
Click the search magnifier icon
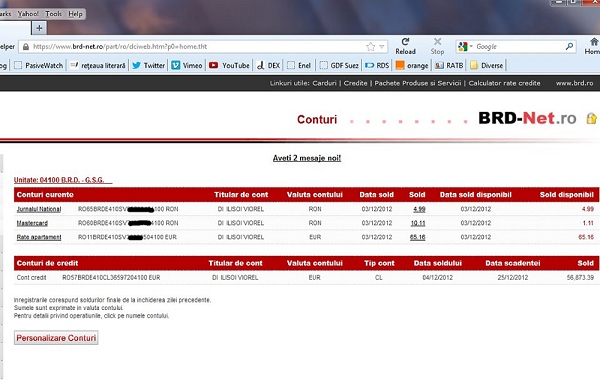569,47
